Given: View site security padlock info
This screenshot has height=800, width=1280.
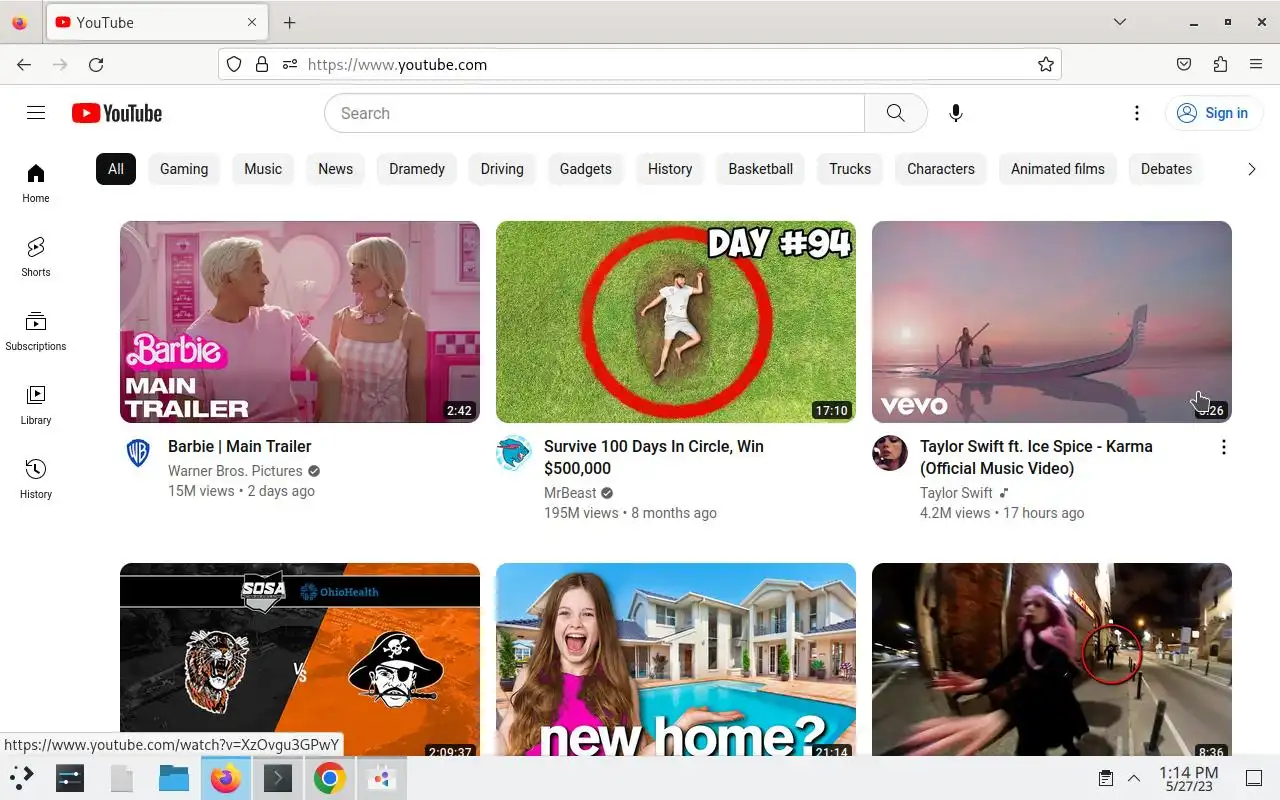Looking at the screenshot, I should (262, 64).
